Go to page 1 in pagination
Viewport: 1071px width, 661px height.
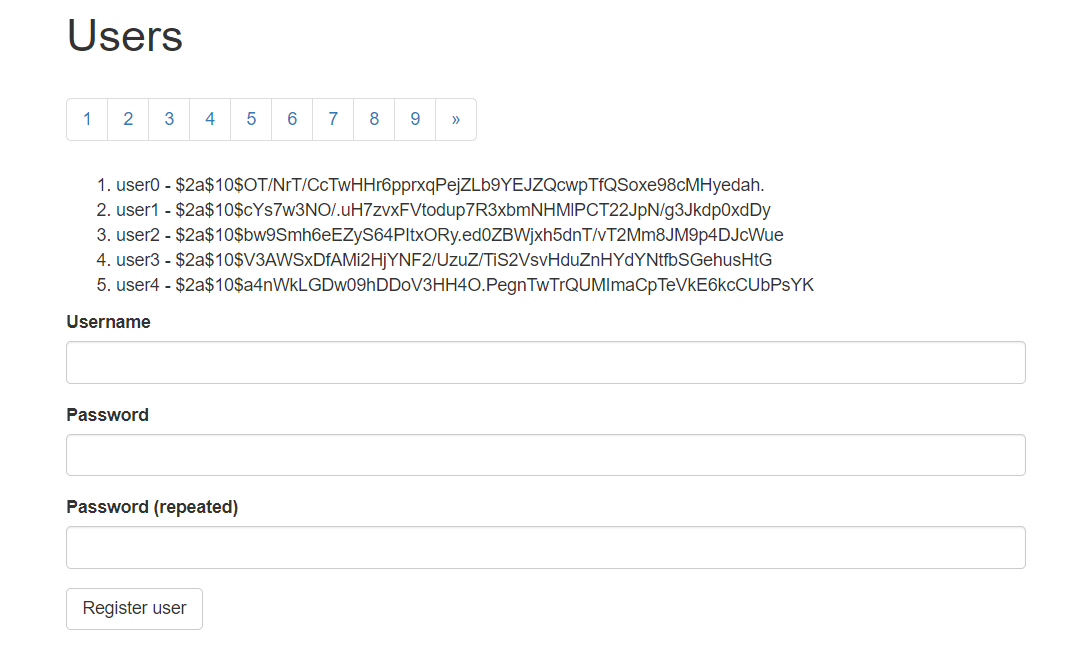tap(87, 119)
